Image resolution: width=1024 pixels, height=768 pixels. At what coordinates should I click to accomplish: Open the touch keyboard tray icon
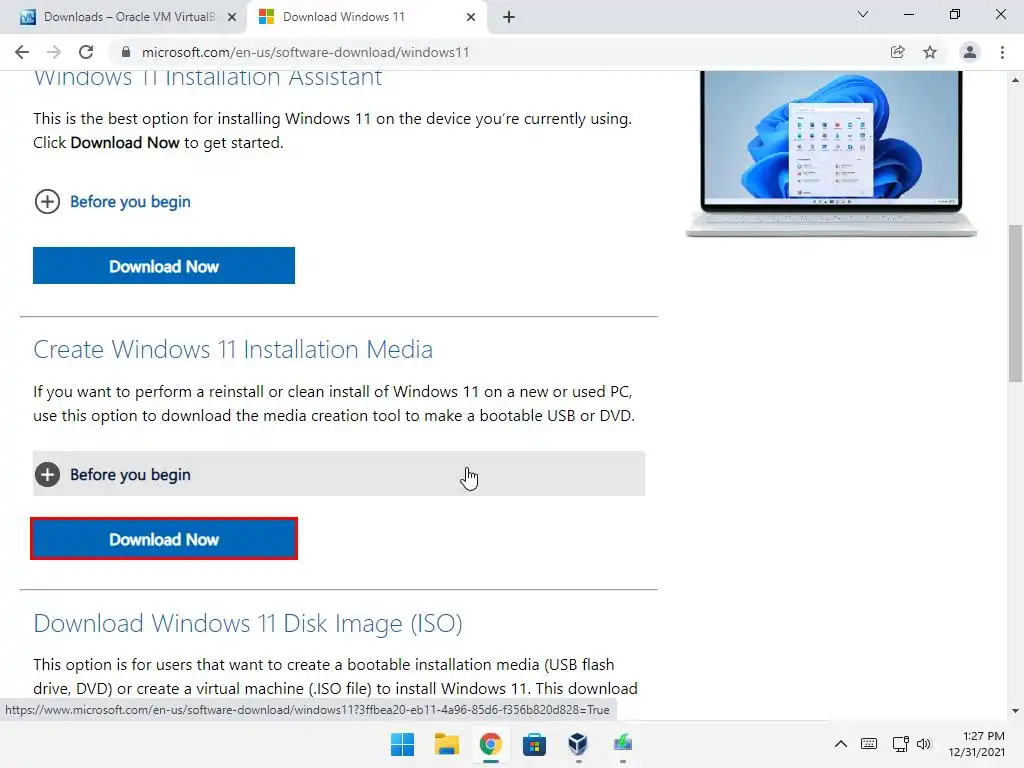click(x=869, y=744)
